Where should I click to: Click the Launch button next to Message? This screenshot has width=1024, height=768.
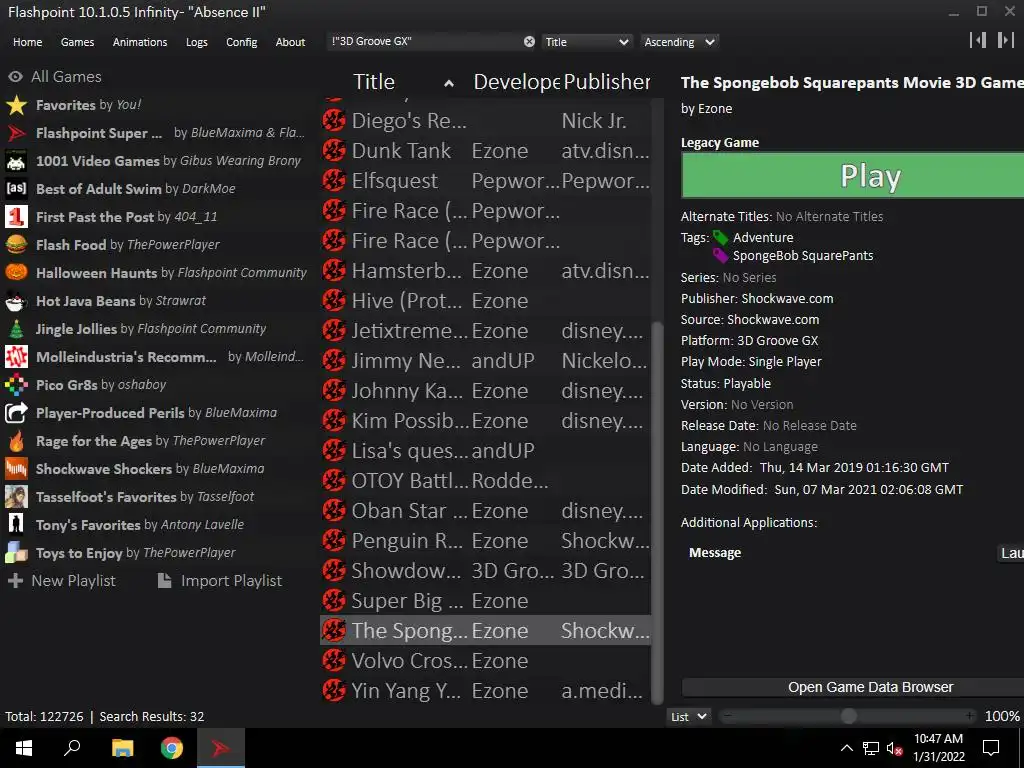1011,553
